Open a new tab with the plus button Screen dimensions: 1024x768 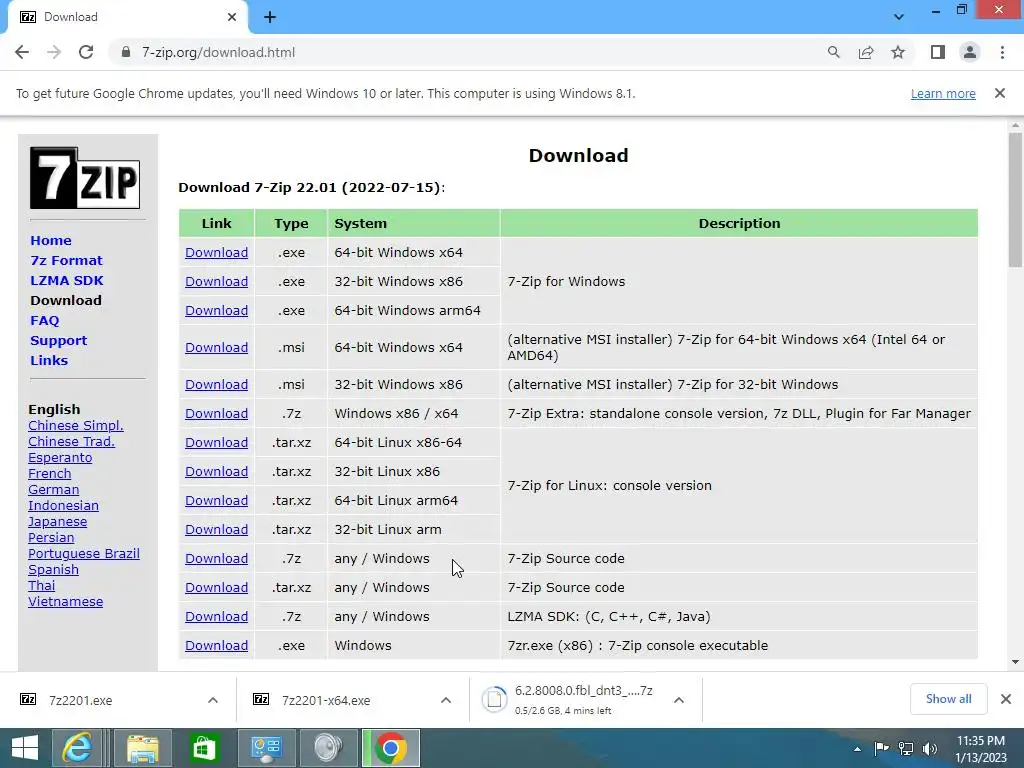tap(270, 17)
